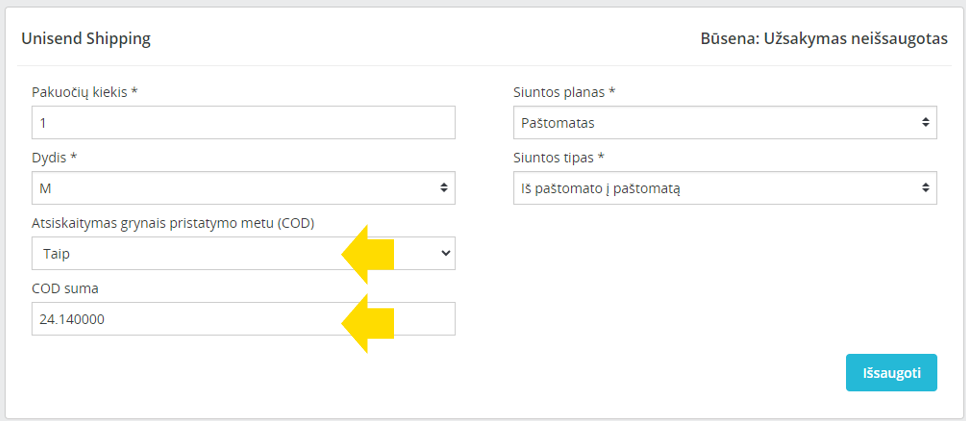Expand the Siuntos tipas dropdown

[725, 188]
